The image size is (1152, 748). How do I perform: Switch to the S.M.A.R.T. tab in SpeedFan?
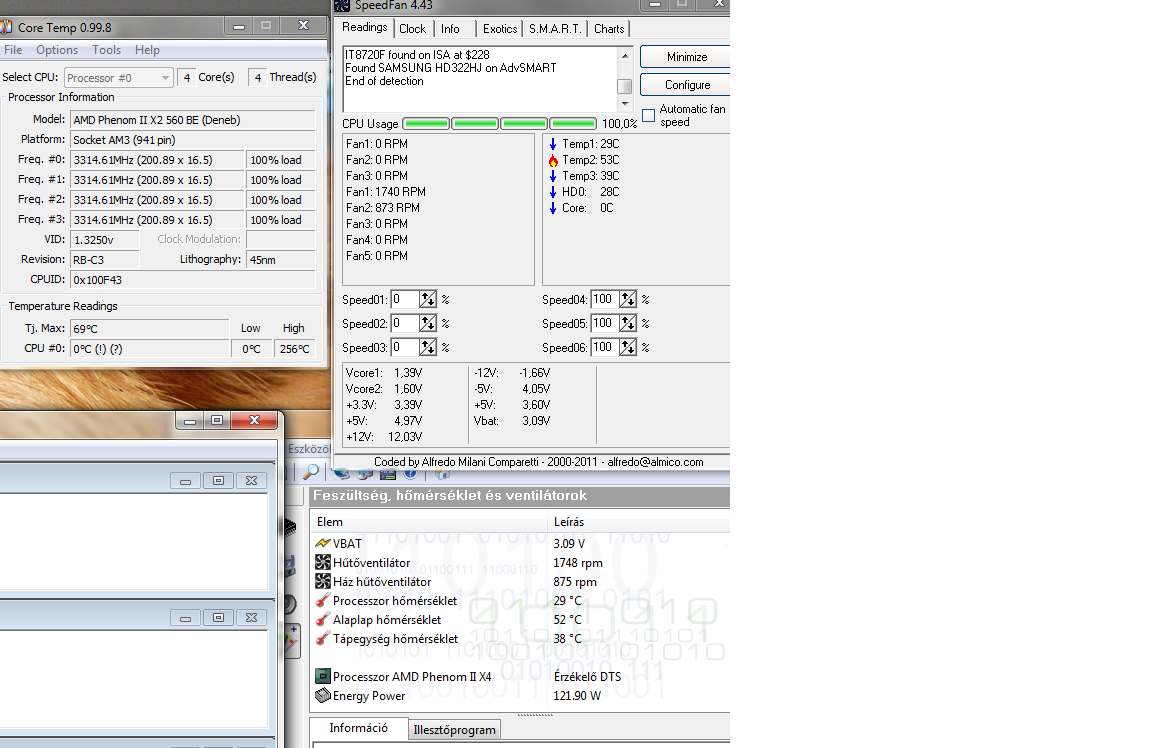pos(555,29)
